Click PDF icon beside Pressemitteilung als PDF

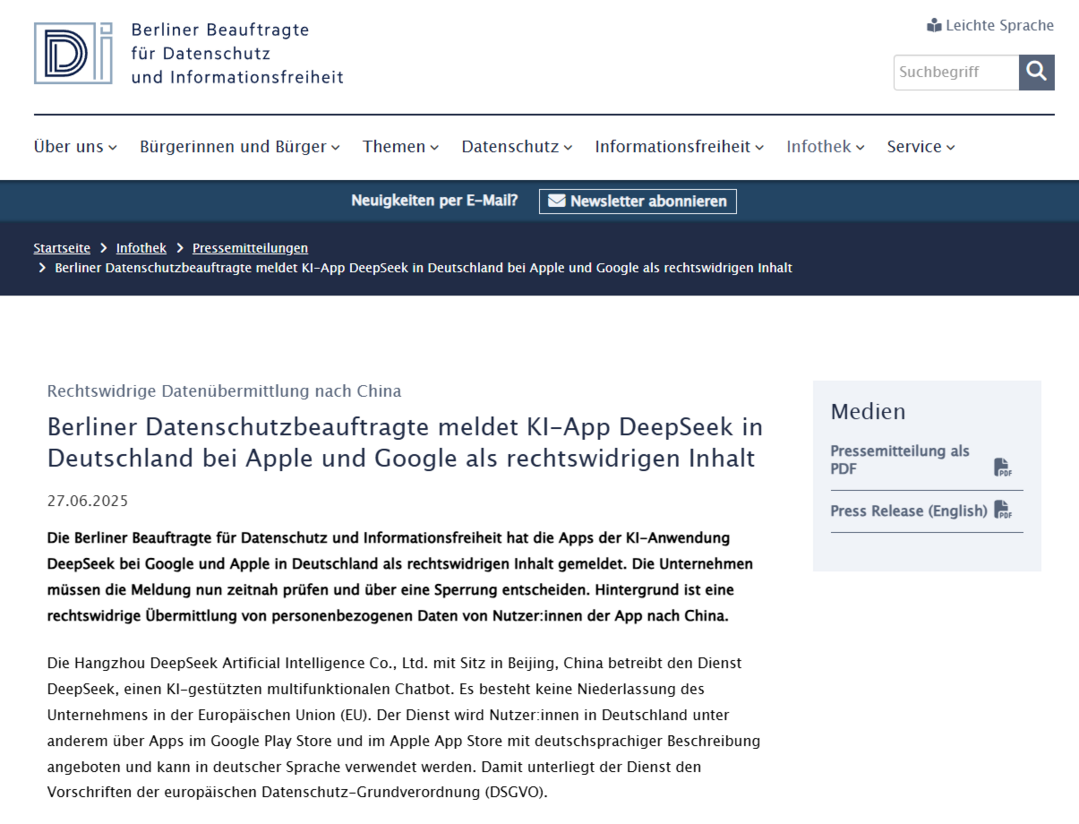pos(1003,467)
